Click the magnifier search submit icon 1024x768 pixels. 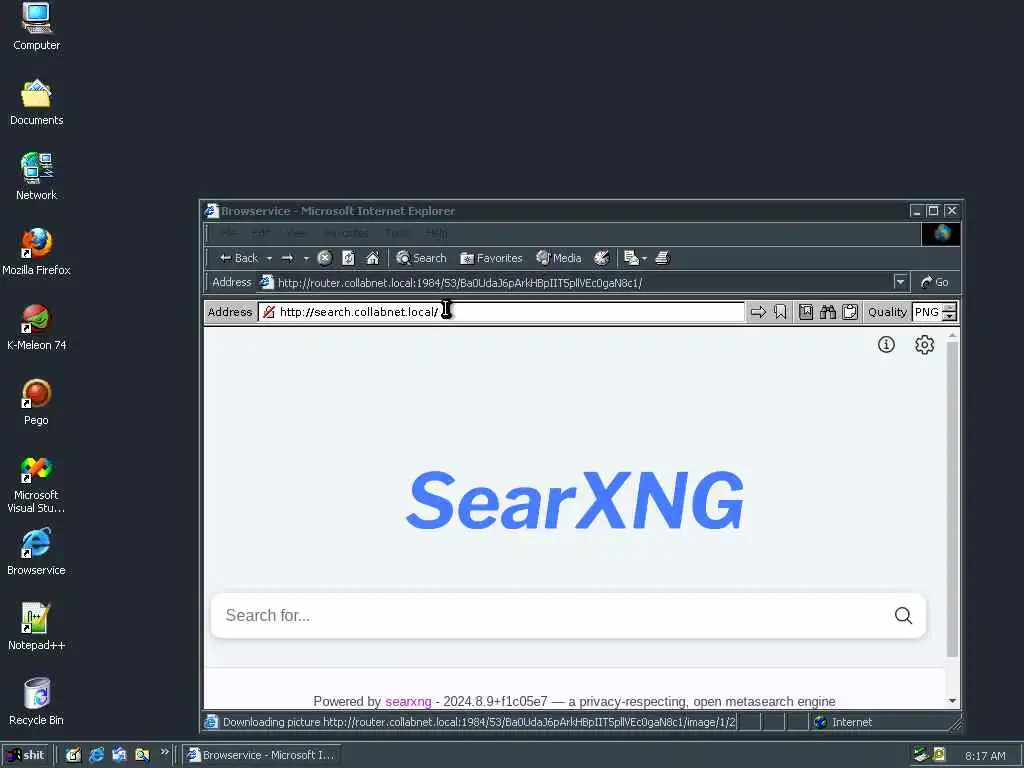pyautogui.click(x=903, y=616)
